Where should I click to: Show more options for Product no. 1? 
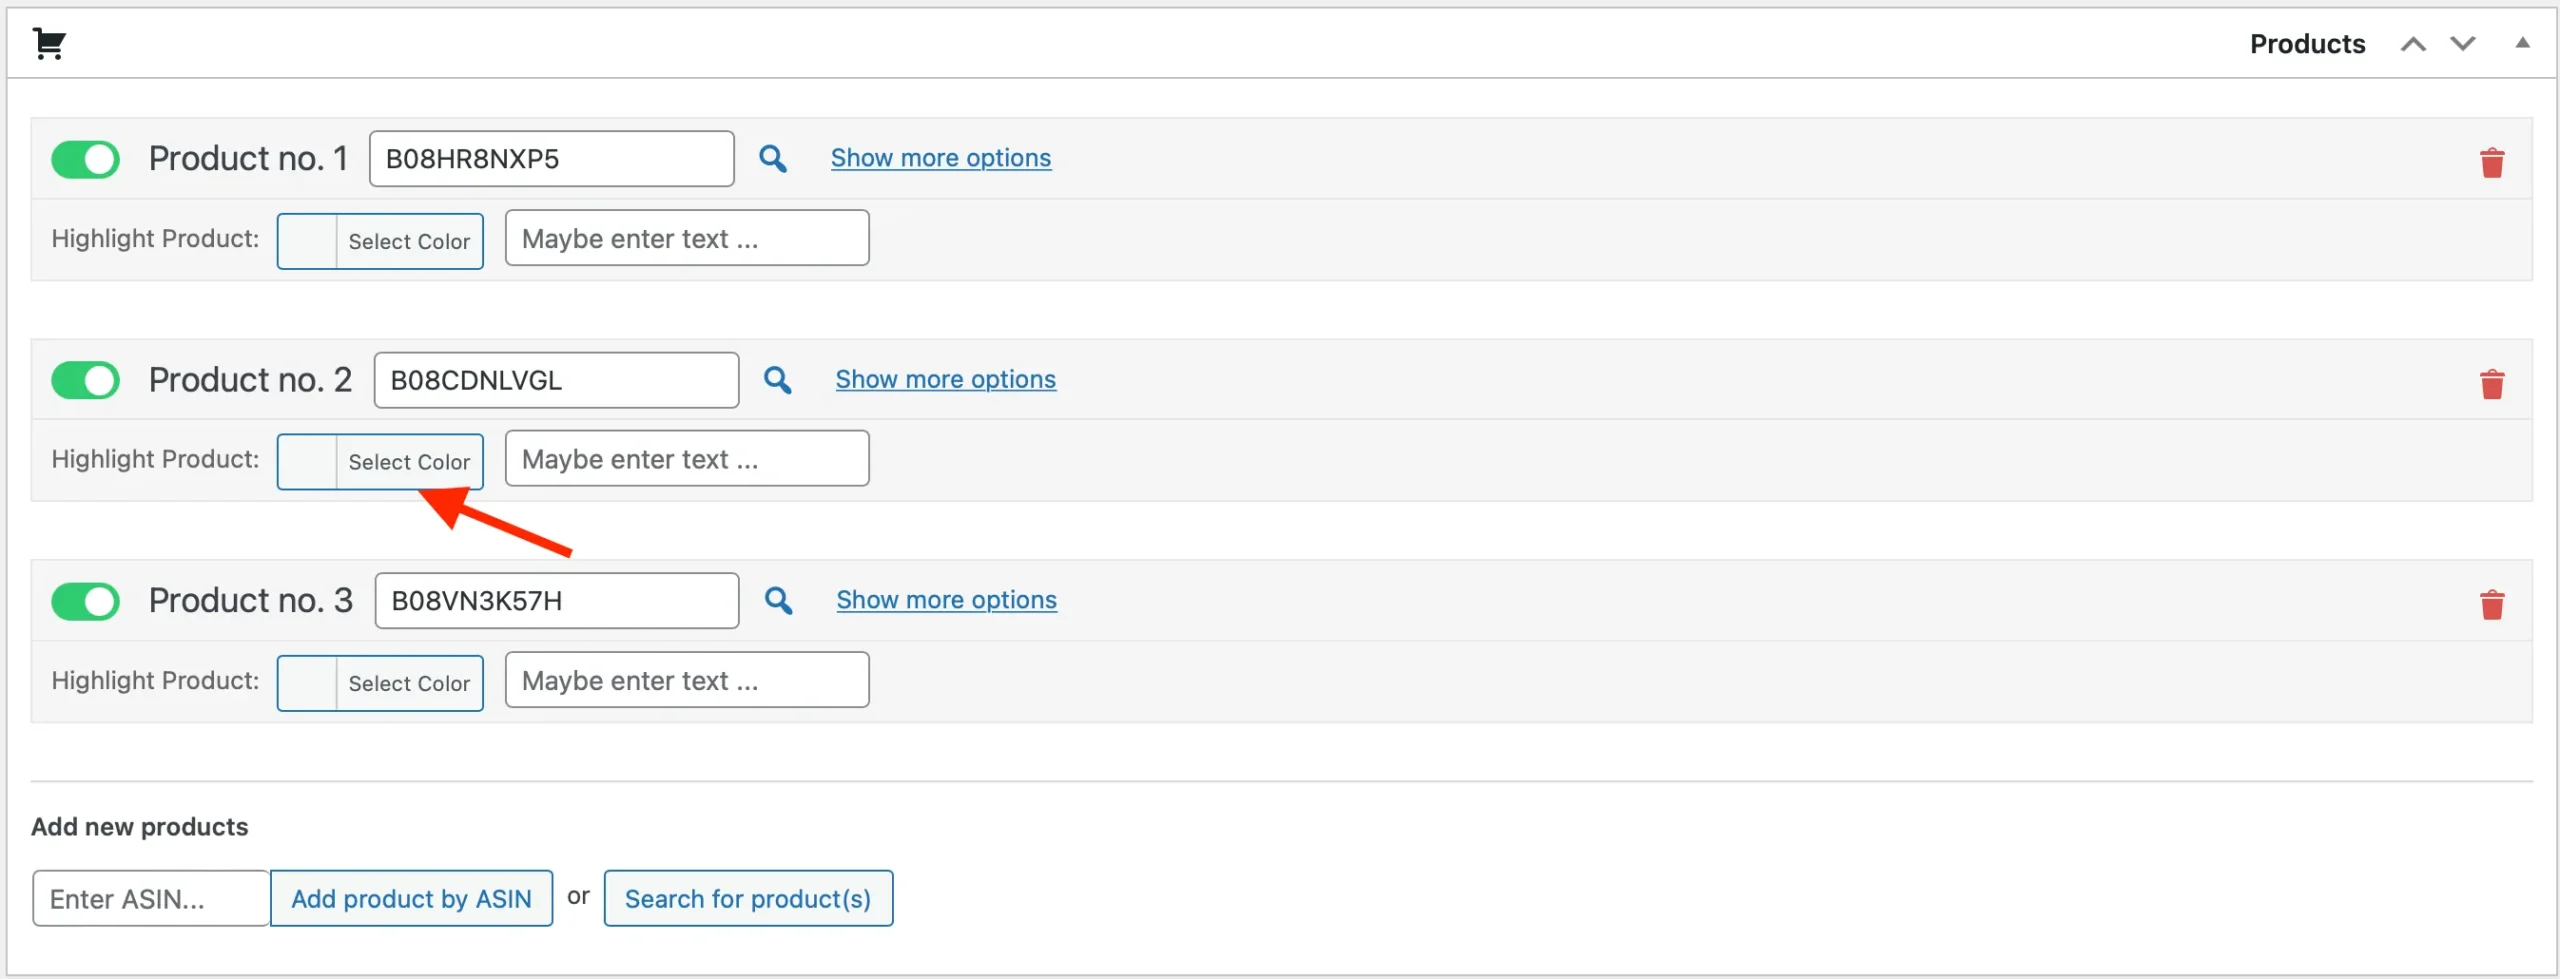[x=940, y=158]
